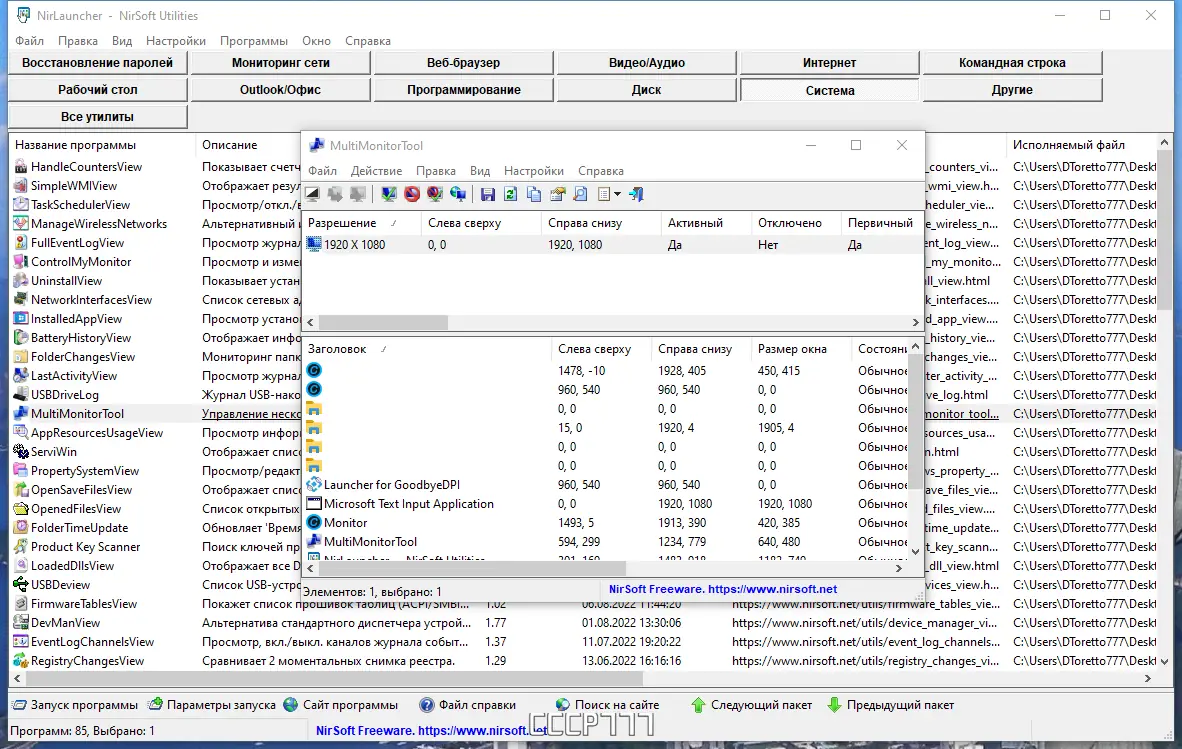The width and height of the screenshot is (1182, 749).
Task: Click the Exit door icon in toolbar
Action: (x=636, y=194)
